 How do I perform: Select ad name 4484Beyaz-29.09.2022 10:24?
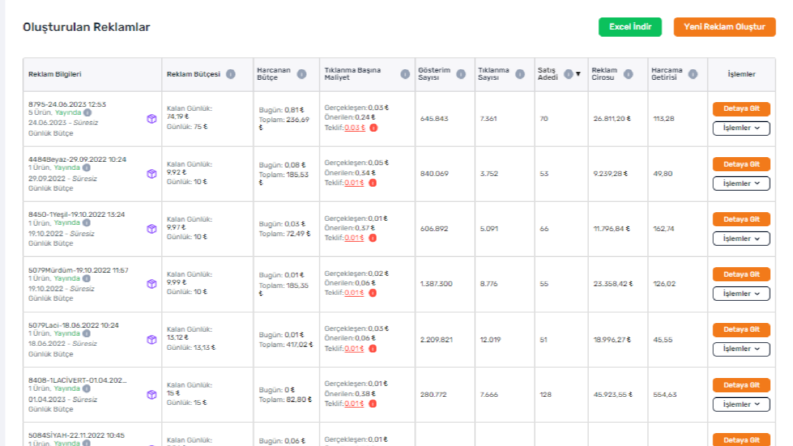click(x=77, y=160)
